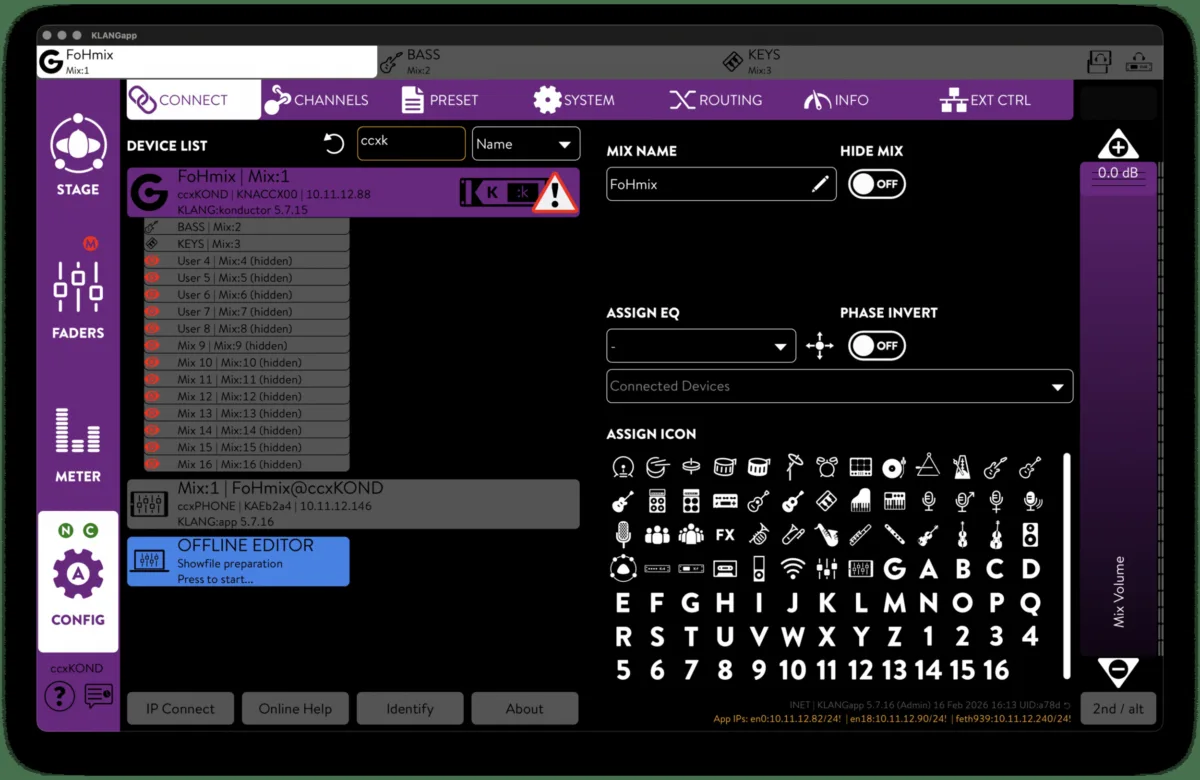Open Online Help
Screen dimensions: 1200x780
tap(295, 708)
